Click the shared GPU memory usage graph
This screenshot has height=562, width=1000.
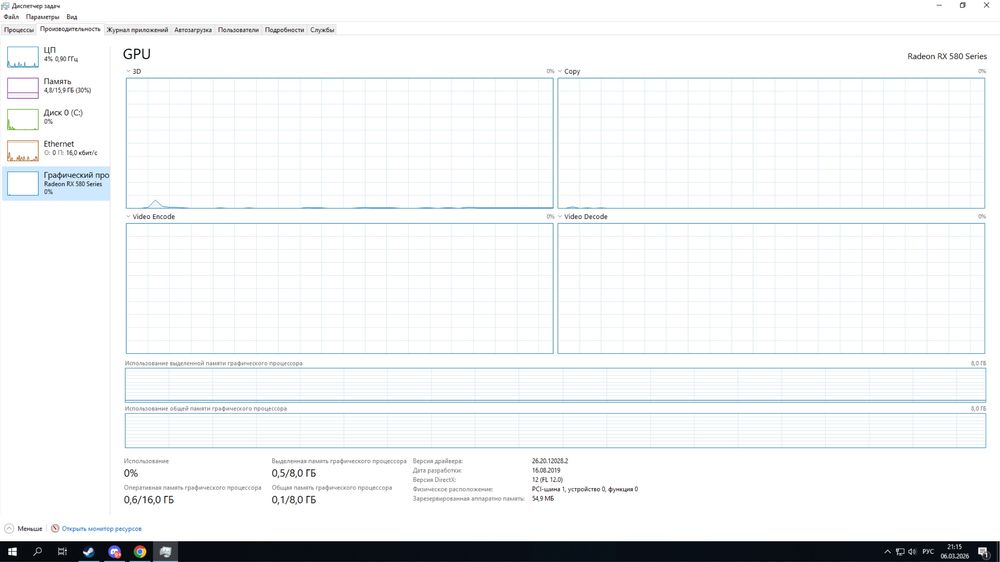(555, 431)
